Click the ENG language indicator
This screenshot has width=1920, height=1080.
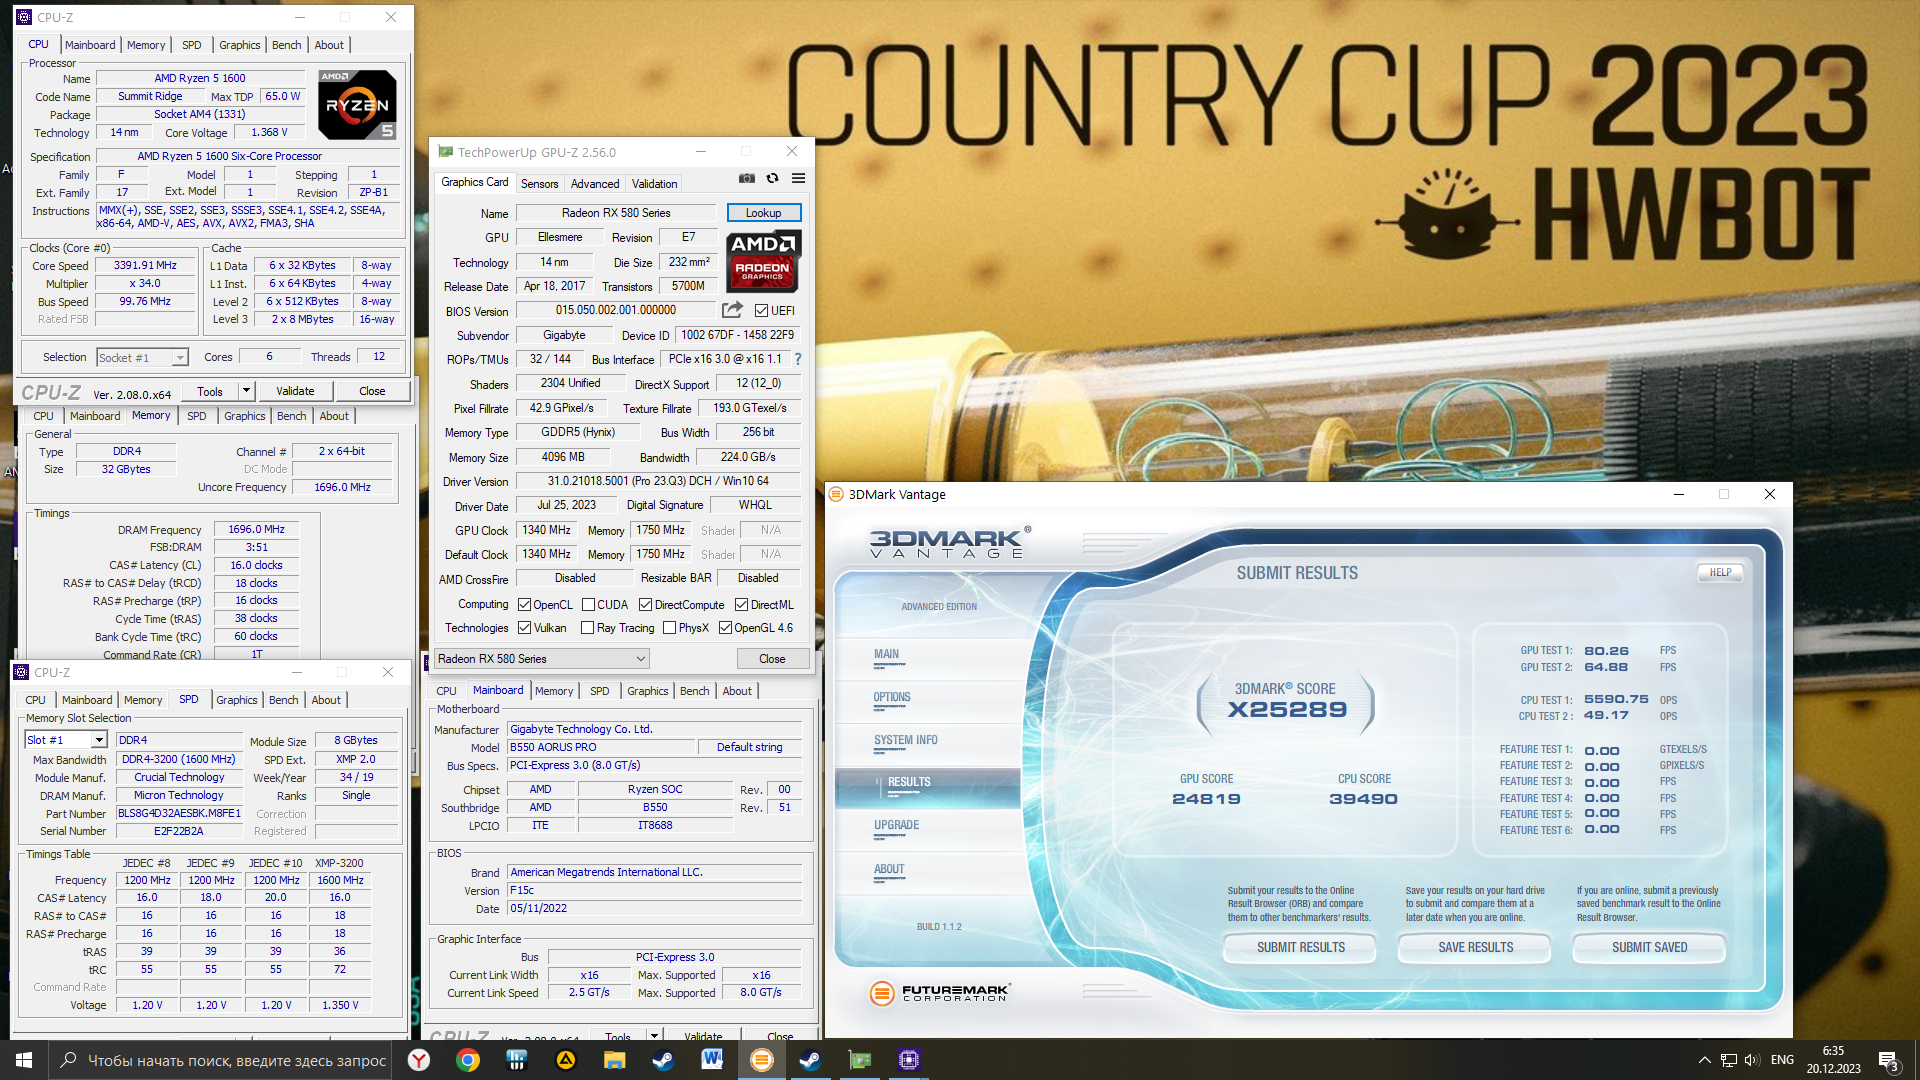(x=1782, y=1060)
